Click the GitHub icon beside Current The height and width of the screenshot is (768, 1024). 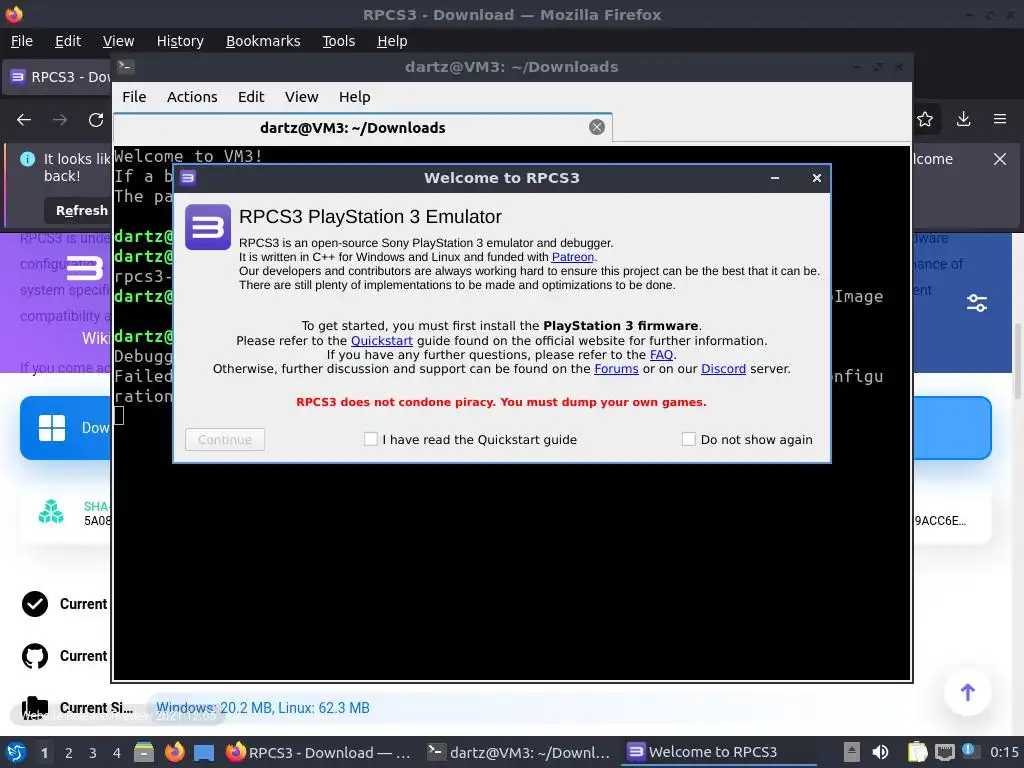pos(35,656)
